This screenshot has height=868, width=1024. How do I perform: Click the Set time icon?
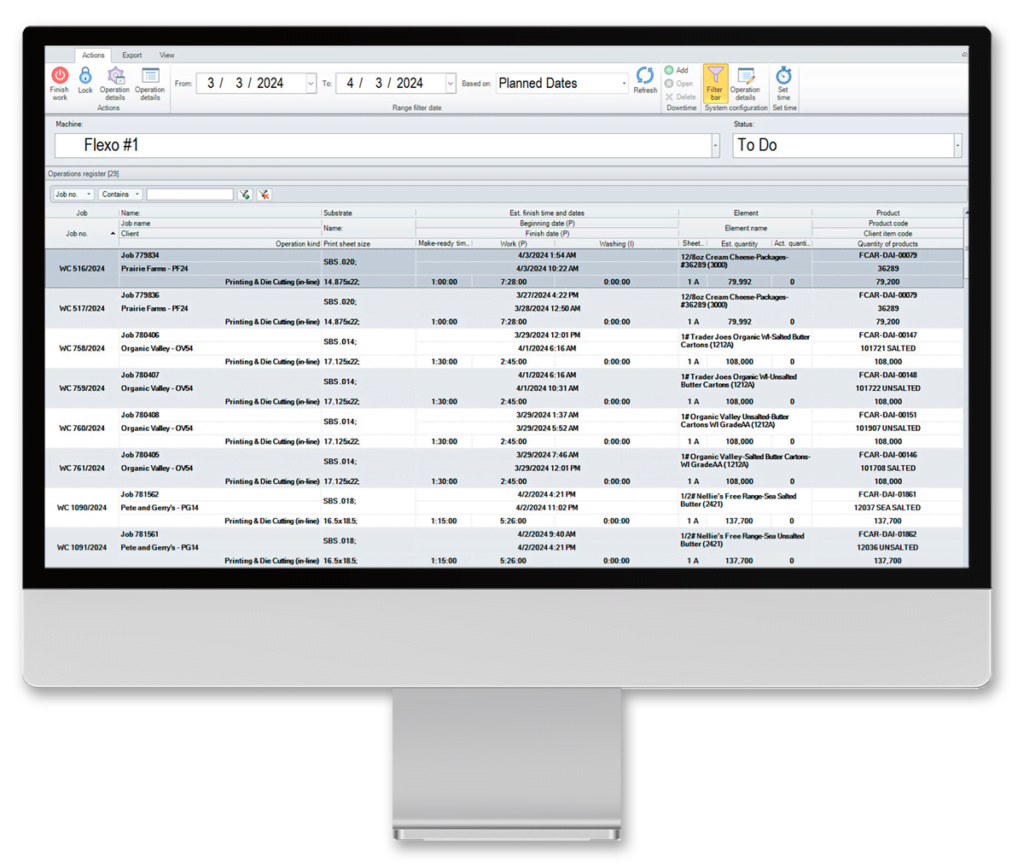(x=783, y=82)
